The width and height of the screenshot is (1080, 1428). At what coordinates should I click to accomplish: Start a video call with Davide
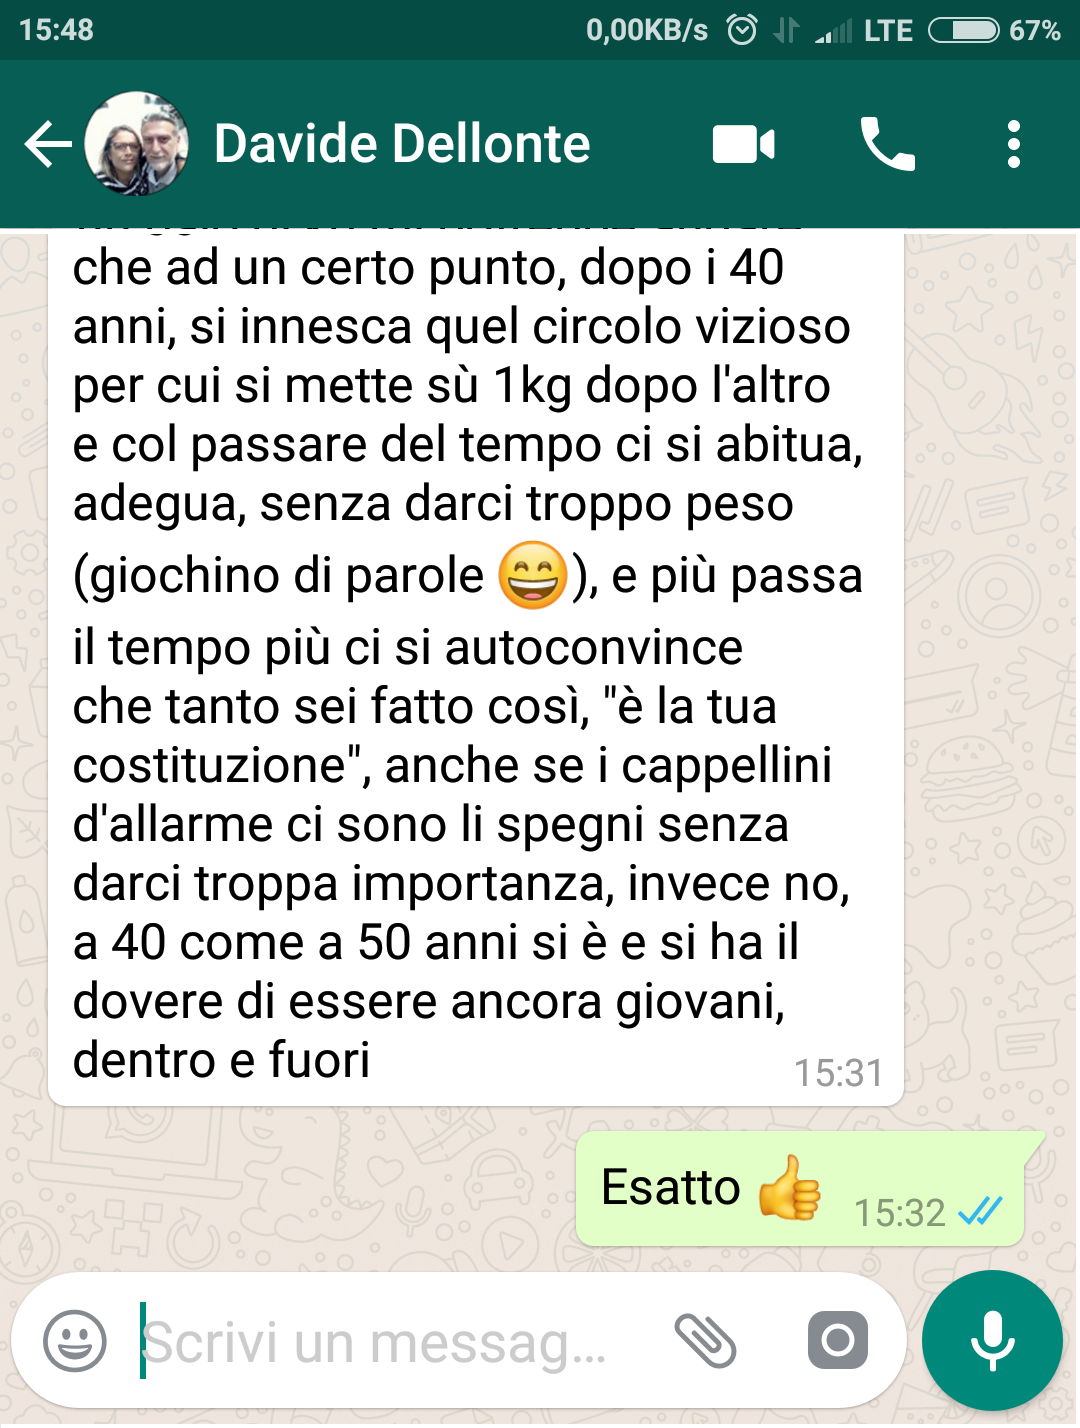[x=743, y=145]
